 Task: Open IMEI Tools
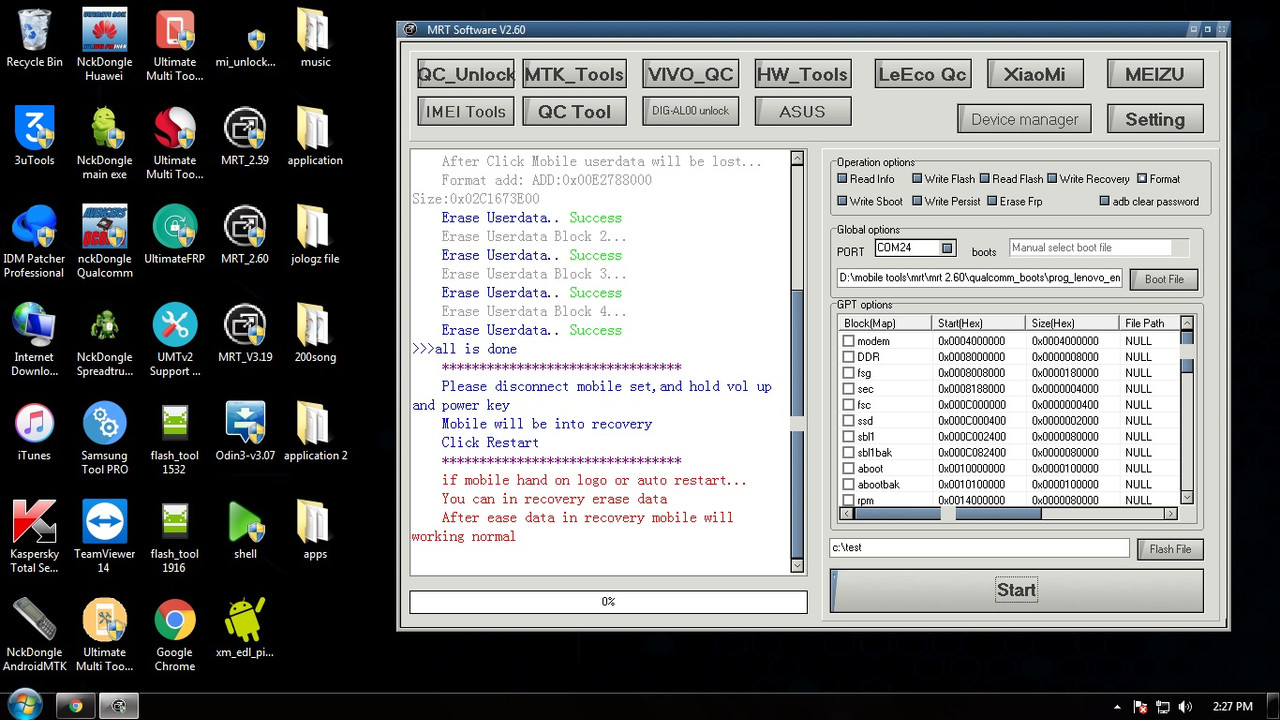point(466,111)
